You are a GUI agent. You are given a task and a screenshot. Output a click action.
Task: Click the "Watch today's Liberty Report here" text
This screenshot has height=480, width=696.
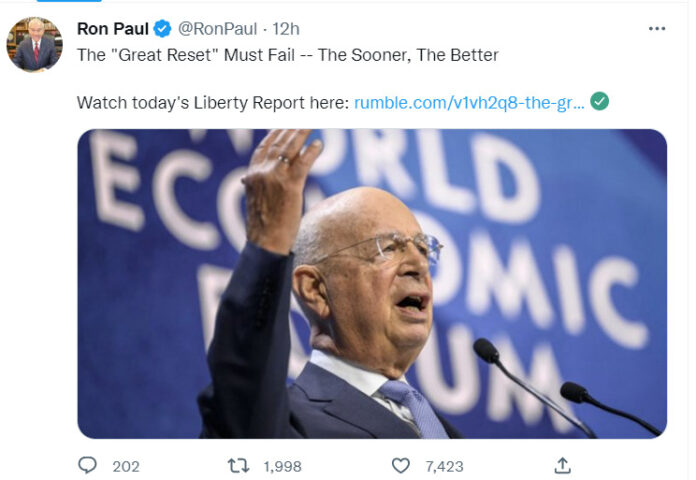[x=213, y=103]
